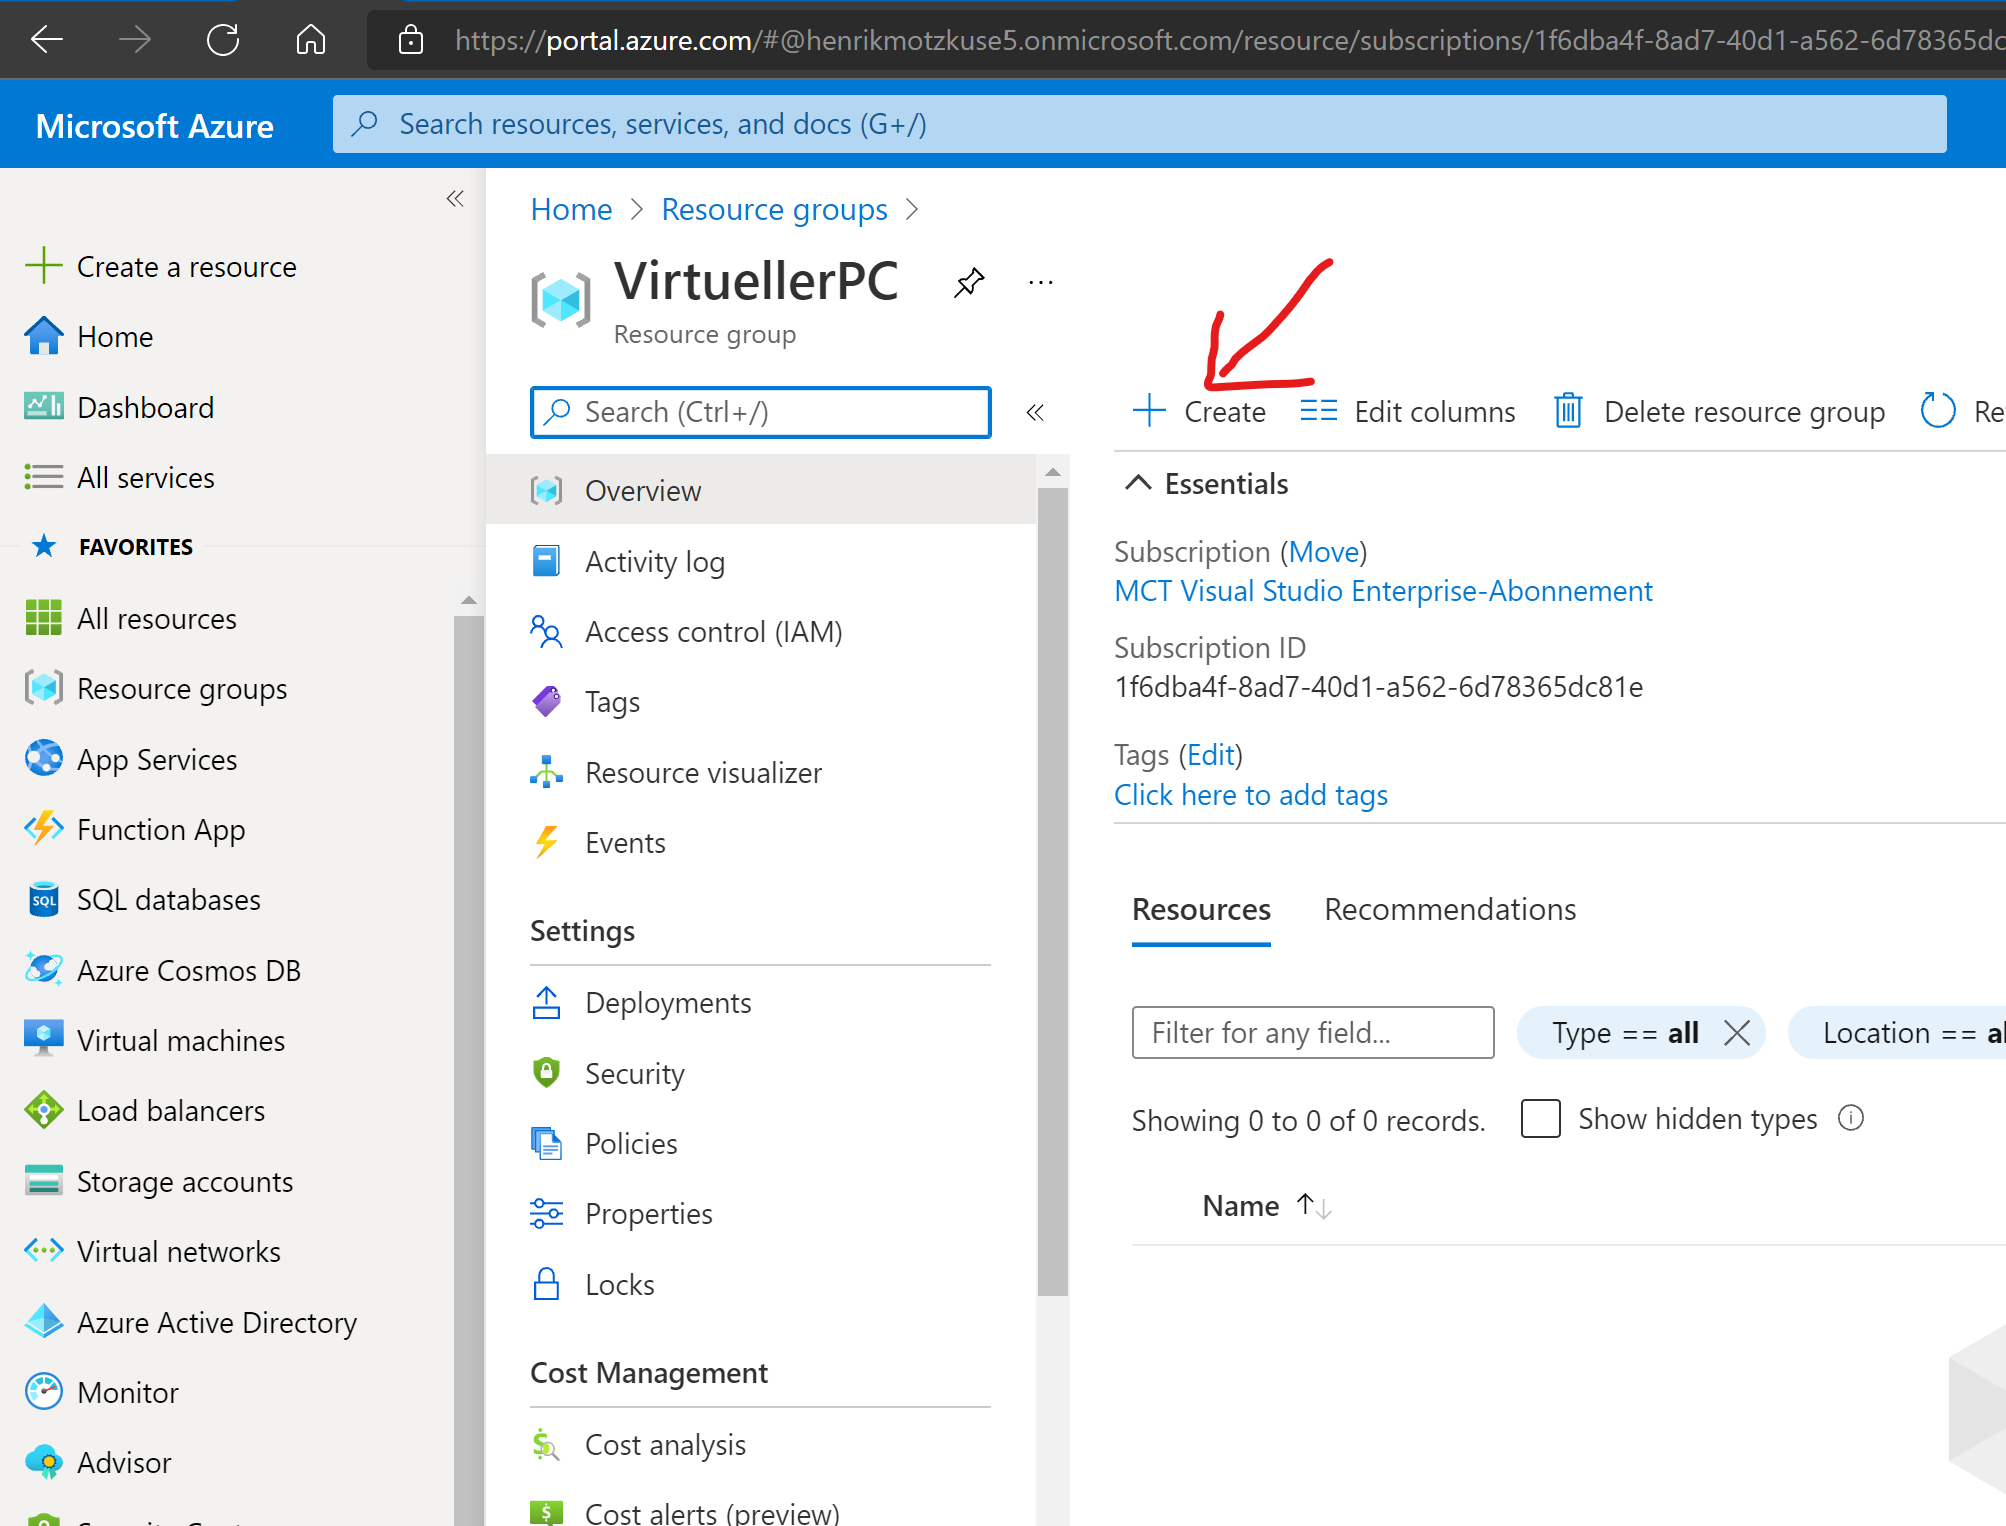
Task: Switch to the Recommendations tab
Action: click(1449, 909)
